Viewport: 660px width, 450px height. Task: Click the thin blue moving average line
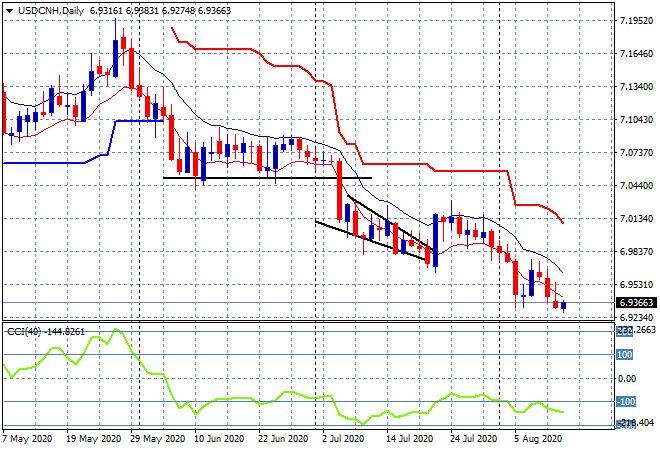coord(295,139)
